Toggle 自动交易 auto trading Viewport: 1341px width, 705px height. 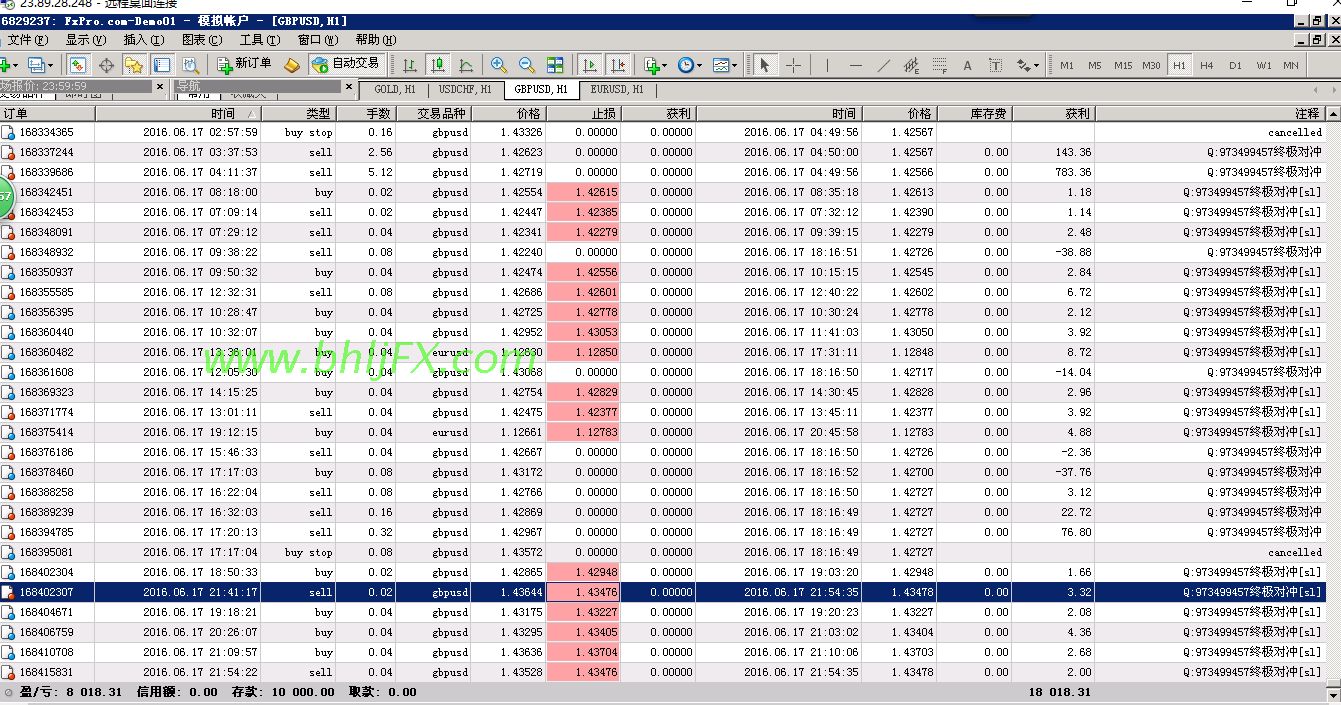tap(346, 65)
